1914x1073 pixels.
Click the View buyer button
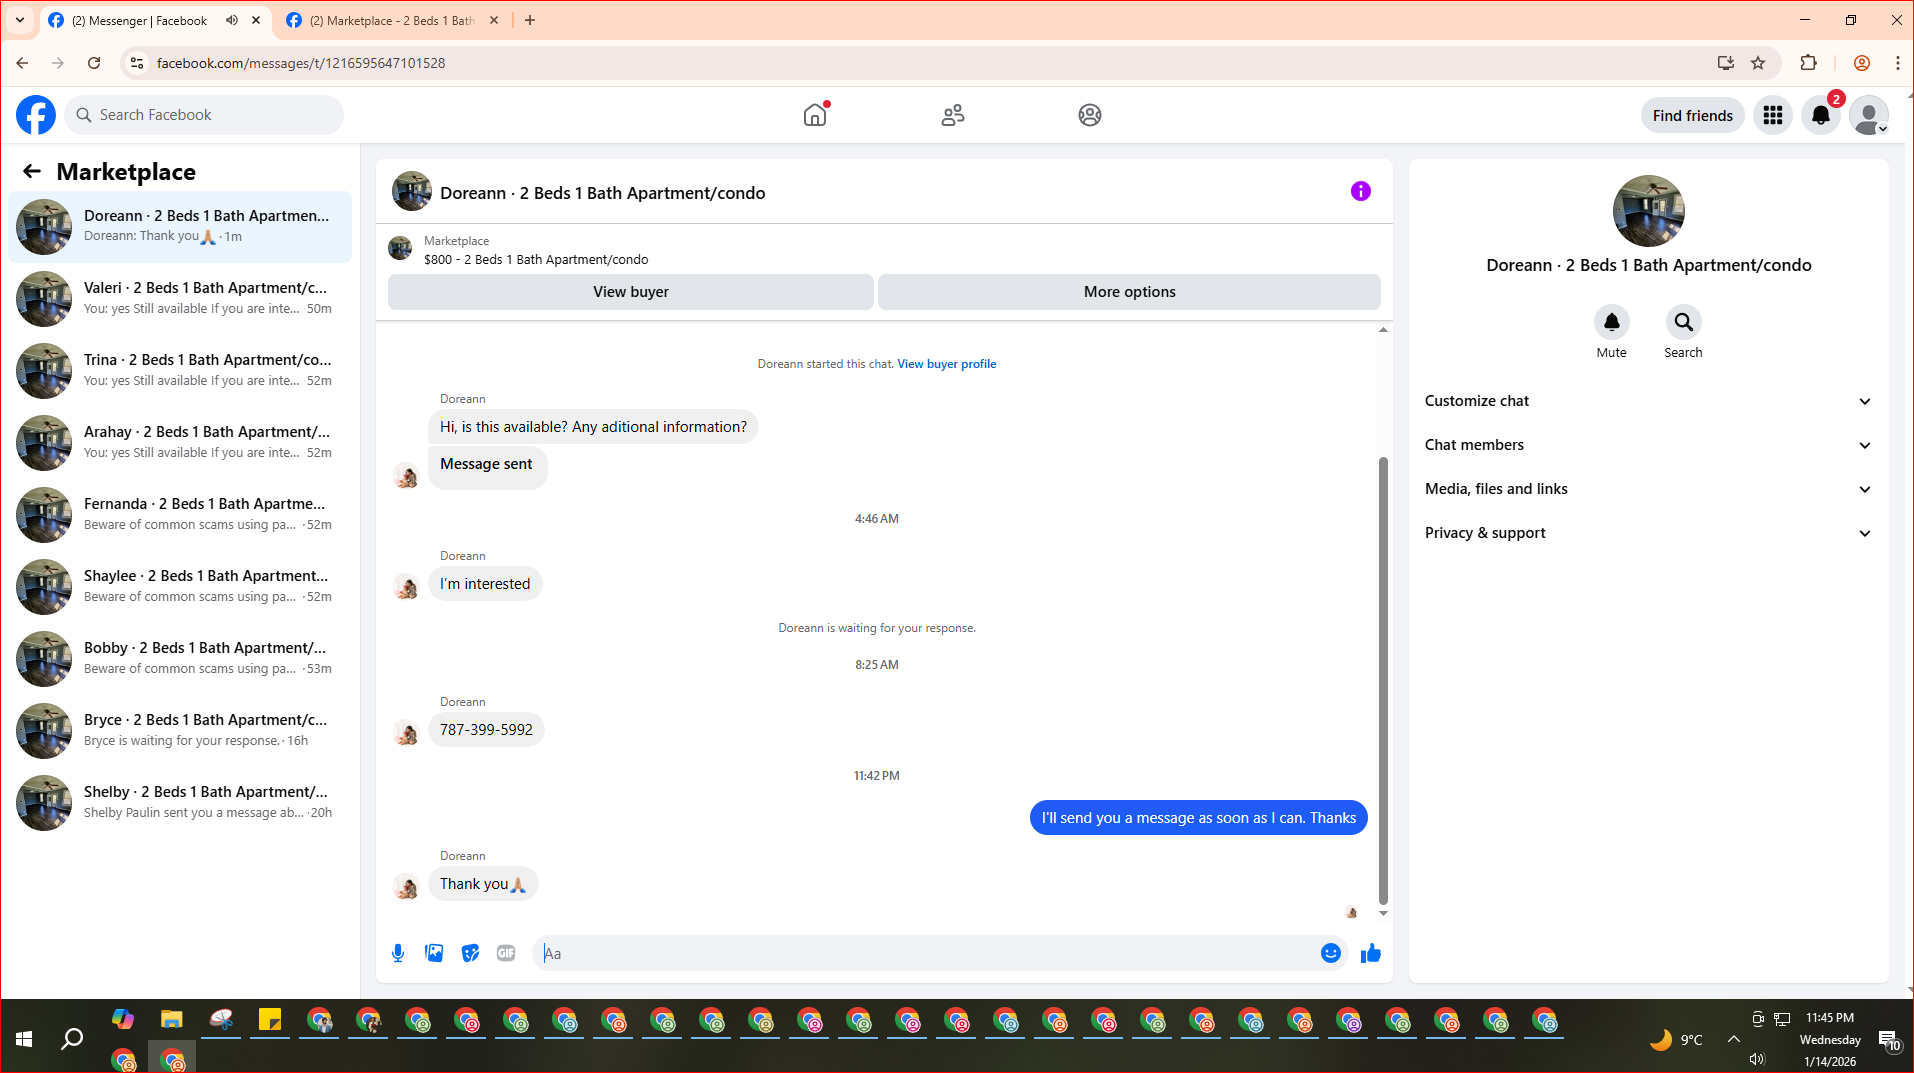point(631,292)
